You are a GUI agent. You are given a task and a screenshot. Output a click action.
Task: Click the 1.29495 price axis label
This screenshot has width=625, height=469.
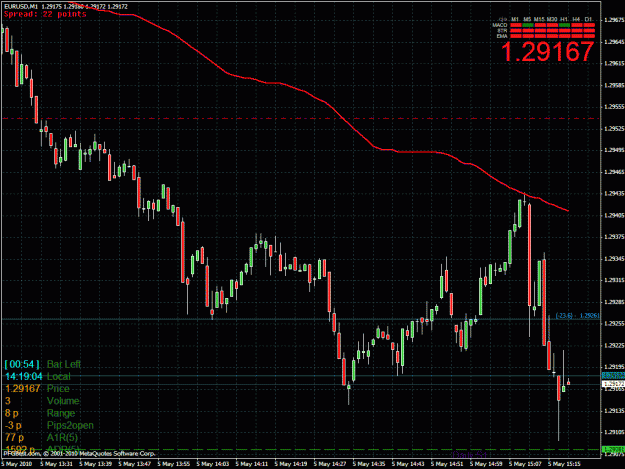614,150
